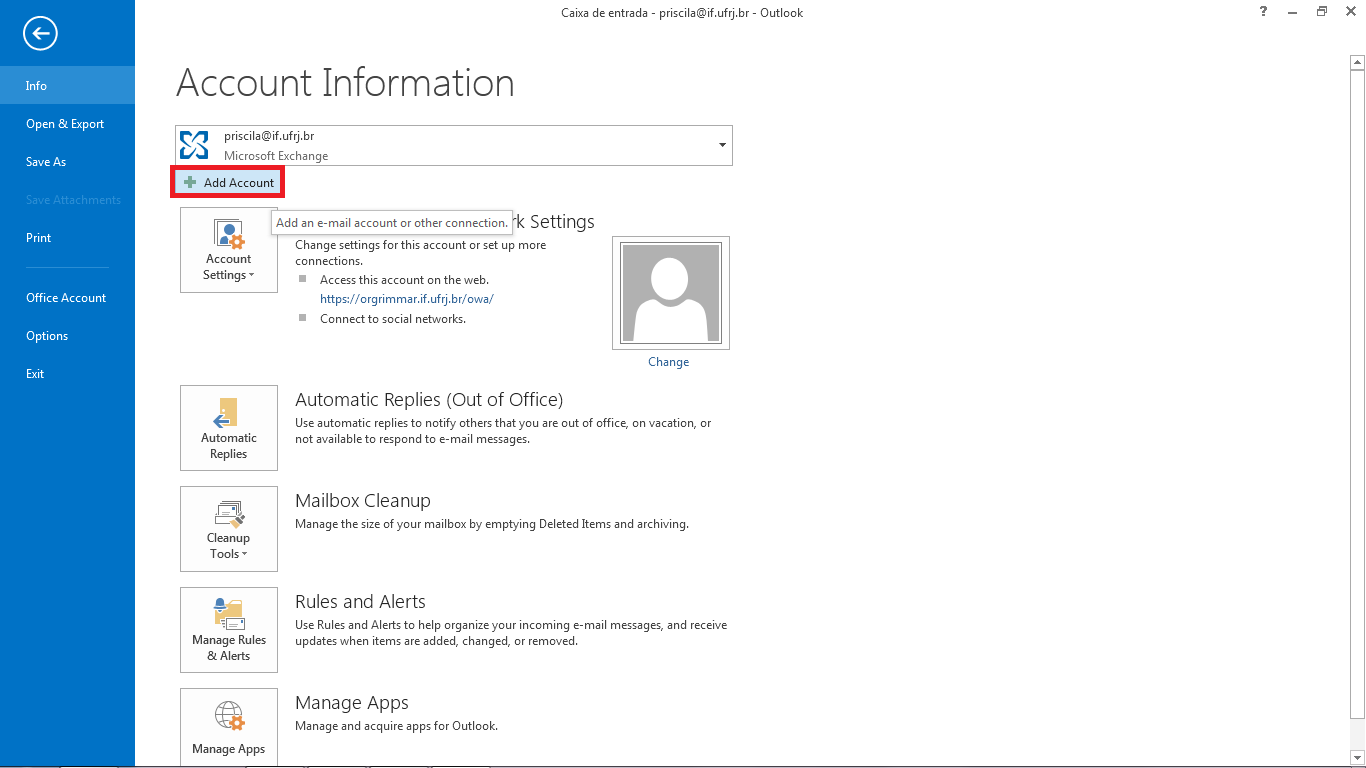This screenshot has height=768, width=1366.
Task: Select Save As in sidebar
Action: tap(67, 162)
